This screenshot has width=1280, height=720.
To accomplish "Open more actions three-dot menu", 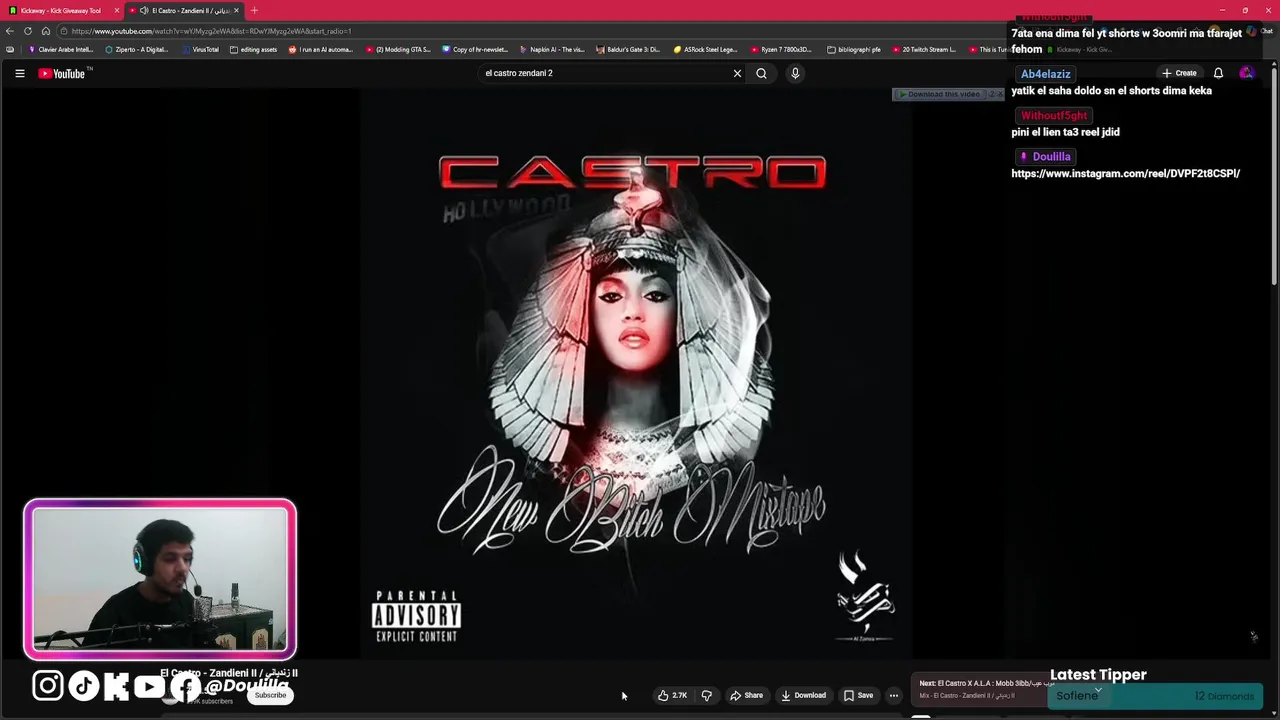I will [894, 695].
